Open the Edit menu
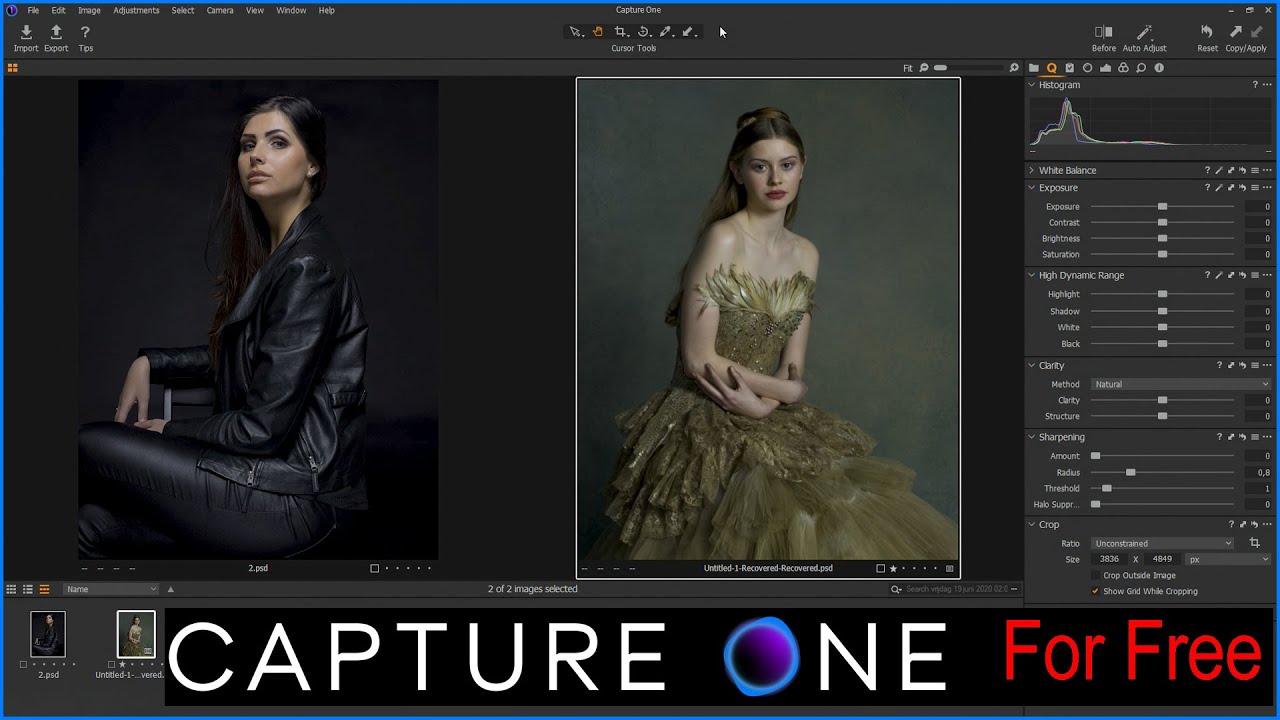Screen dimensions: 1280x720 [x=59, y=10]
